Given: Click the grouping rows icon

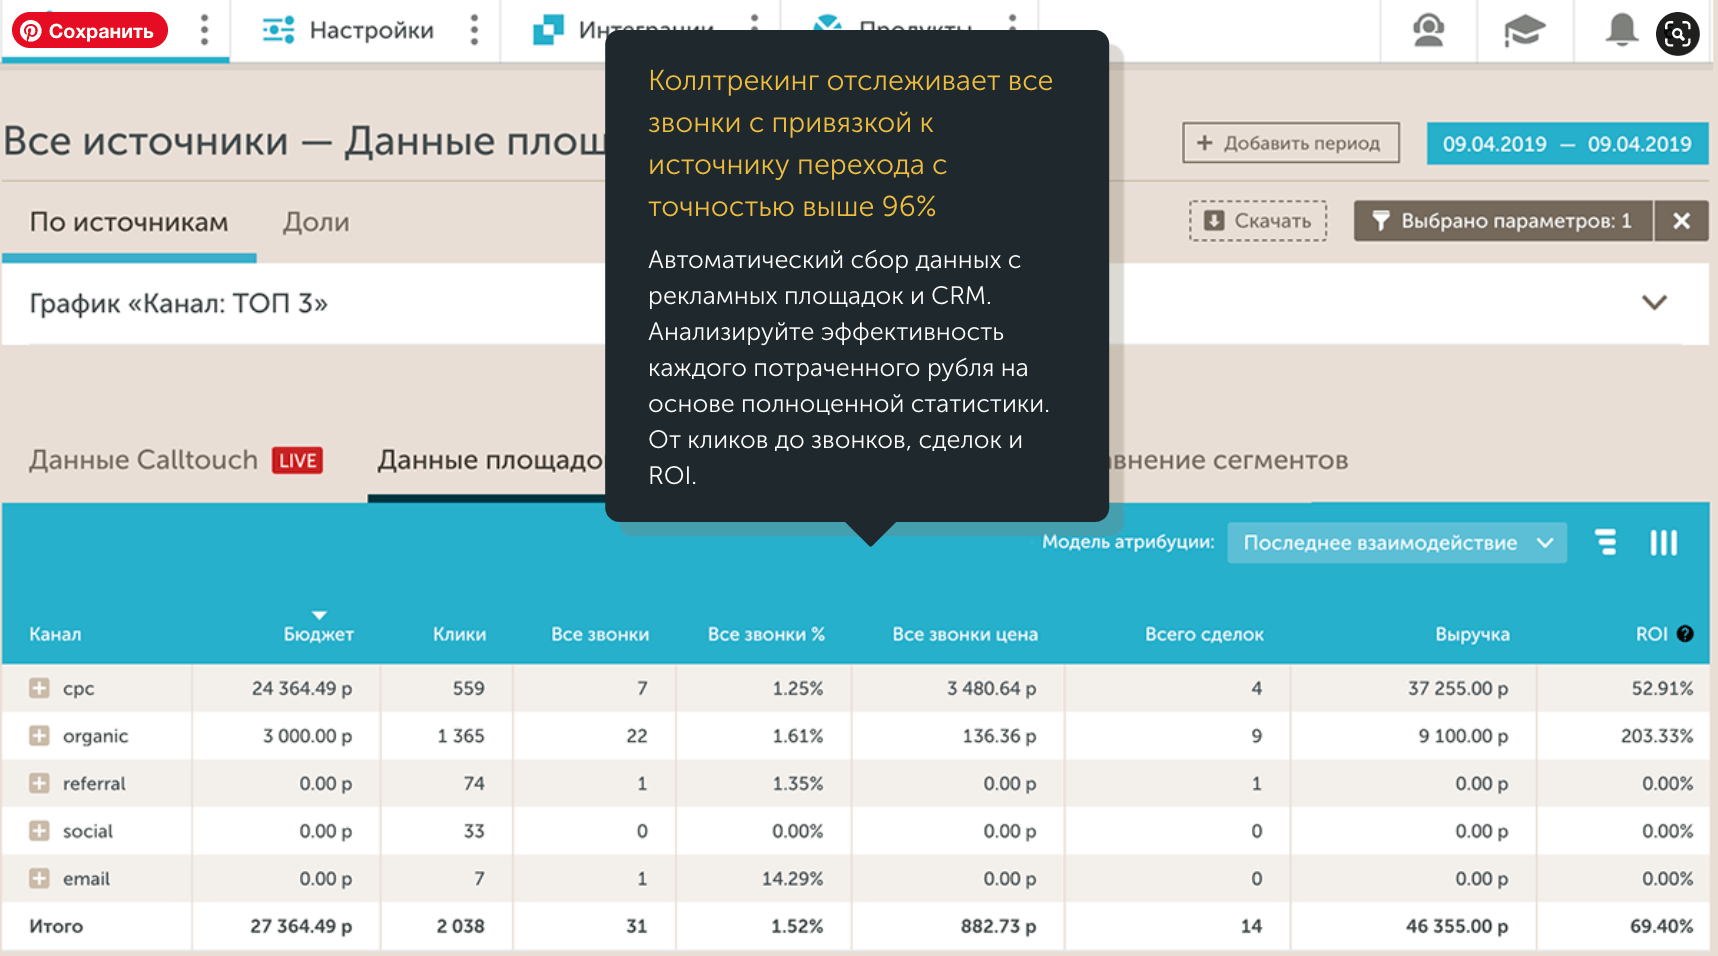Looking at the screenshot, I should (x=1606, y=542).
